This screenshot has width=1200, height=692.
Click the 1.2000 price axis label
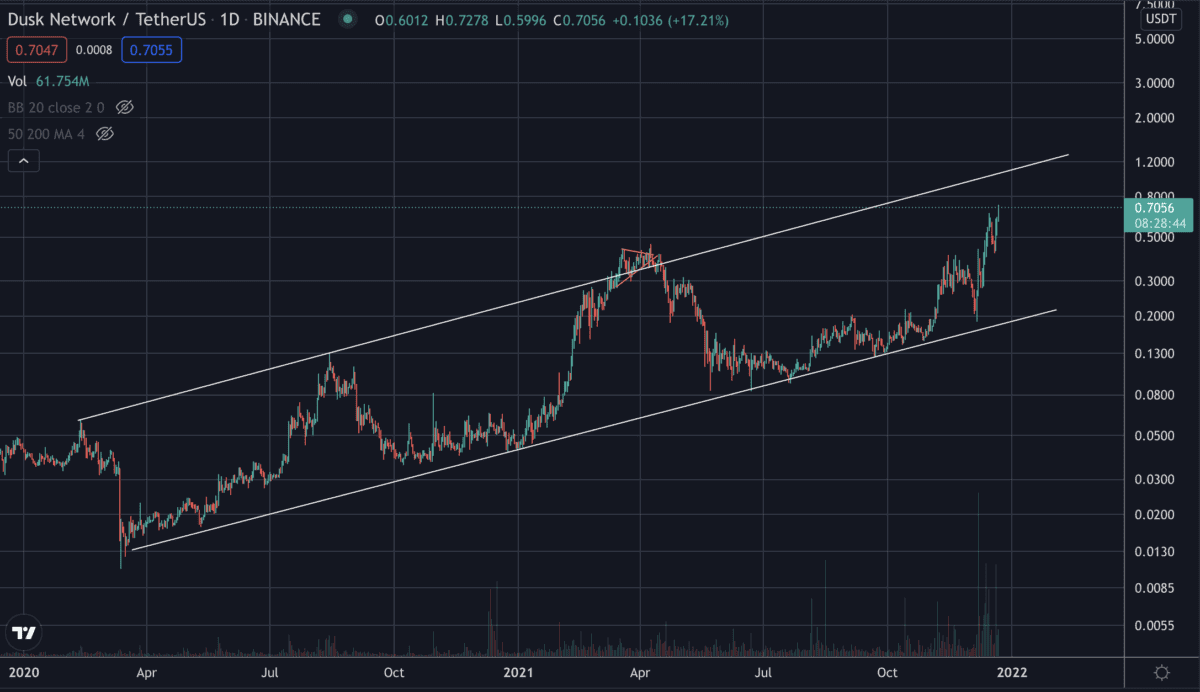[1156, 162]
